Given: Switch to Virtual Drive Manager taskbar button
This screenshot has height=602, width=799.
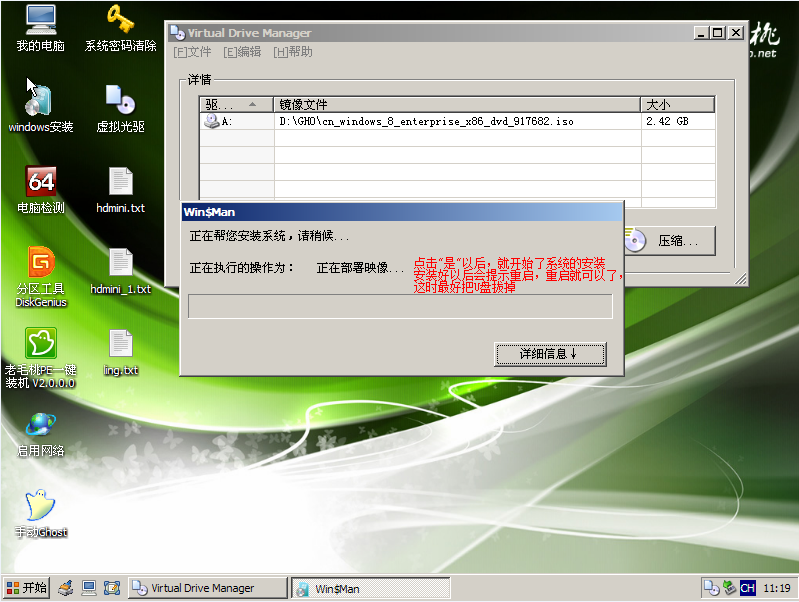Looking at the screenshot, I should click(x=207, y=588).
